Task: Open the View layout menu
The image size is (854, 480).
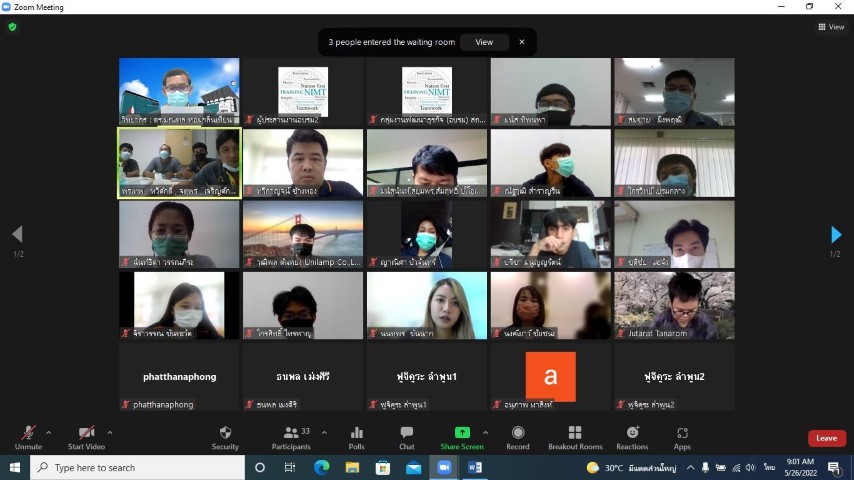Action: pyautogui.click(x=831, y=27)
